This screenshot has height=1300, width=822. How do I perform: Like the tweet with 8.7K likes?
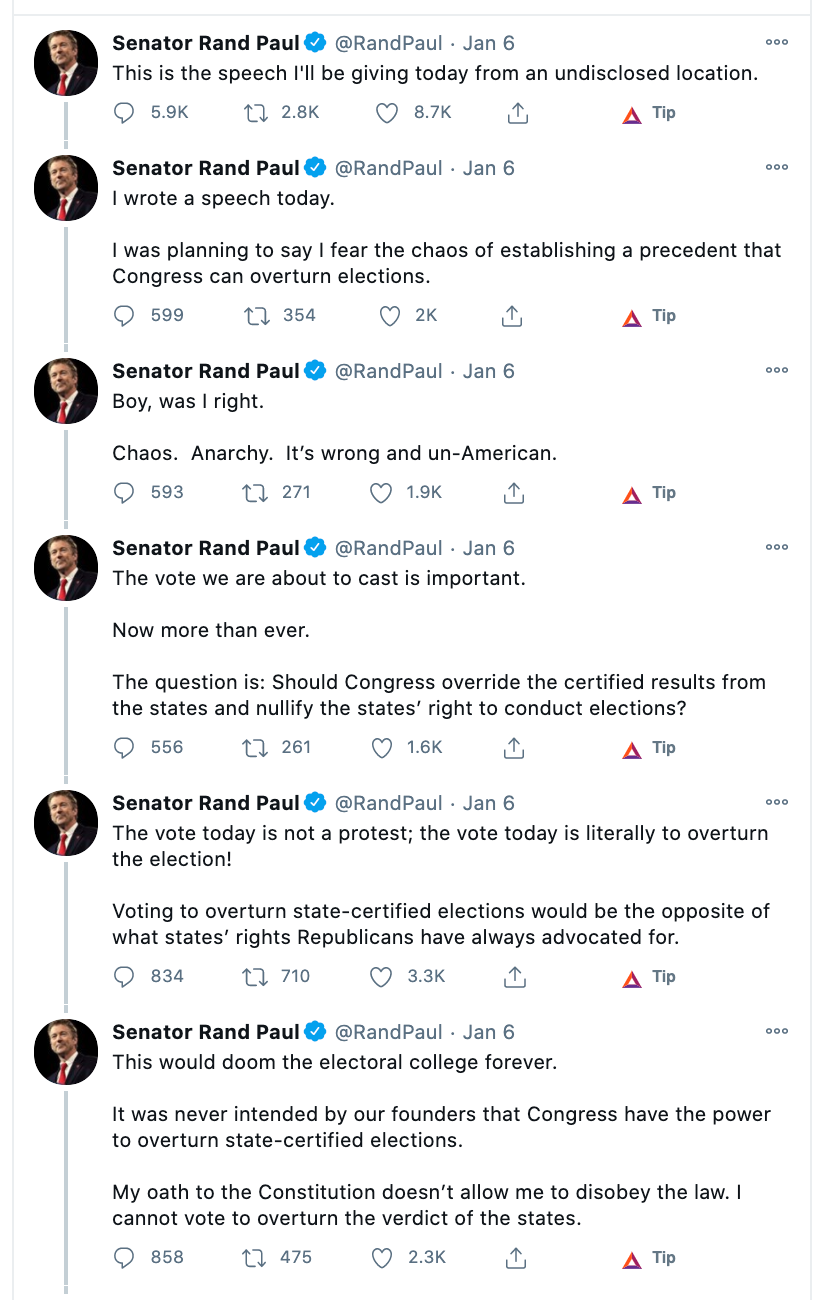tap(387, 113)
